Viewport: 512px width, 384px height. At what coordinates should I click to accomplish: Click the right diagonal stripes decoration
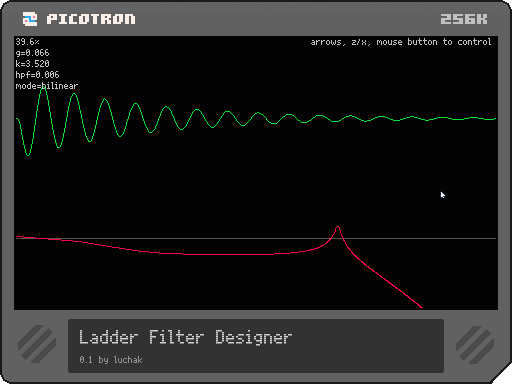(475, 345)
